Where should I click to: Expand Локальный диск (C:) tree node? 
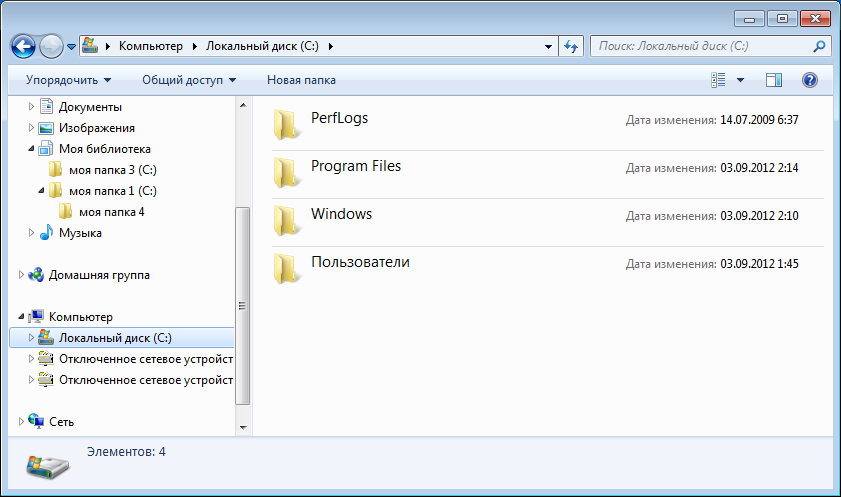tap(31, 337)
